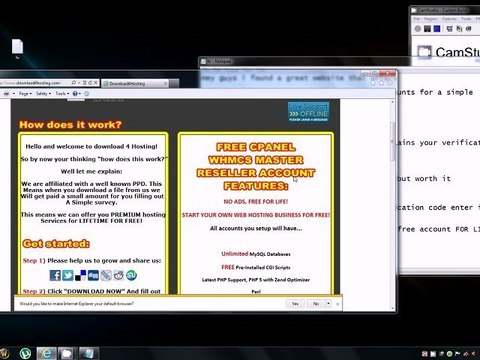Click the Internet Explorer help icon
The image size is (480, 360).
(75, 94)
